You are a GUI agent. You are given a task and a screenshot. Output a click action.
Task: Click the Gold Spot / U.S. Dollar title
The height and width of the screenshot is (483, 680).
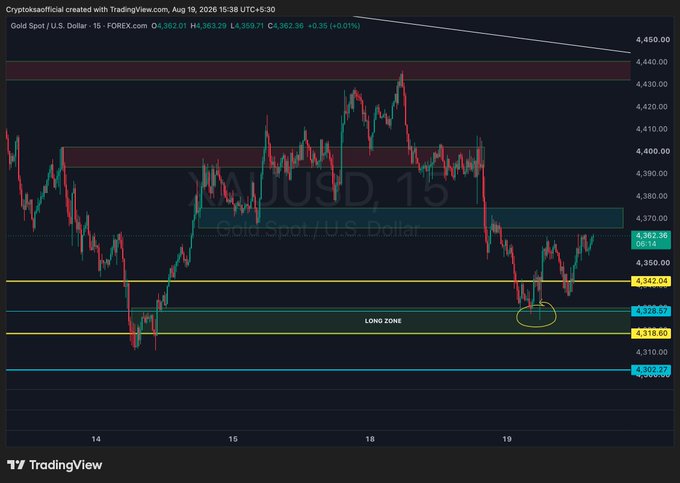point(51,26)
